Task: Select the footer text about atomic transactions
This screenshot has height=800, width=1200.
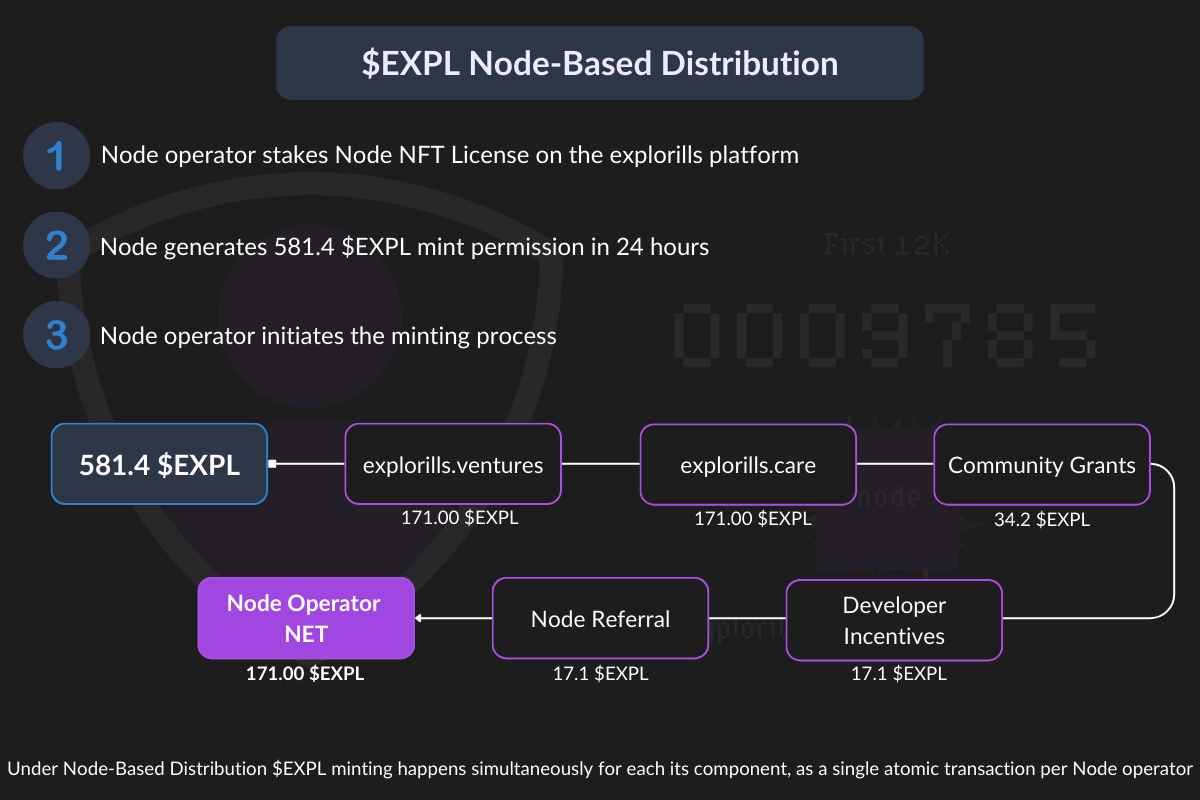Action: tap(600, 769)
